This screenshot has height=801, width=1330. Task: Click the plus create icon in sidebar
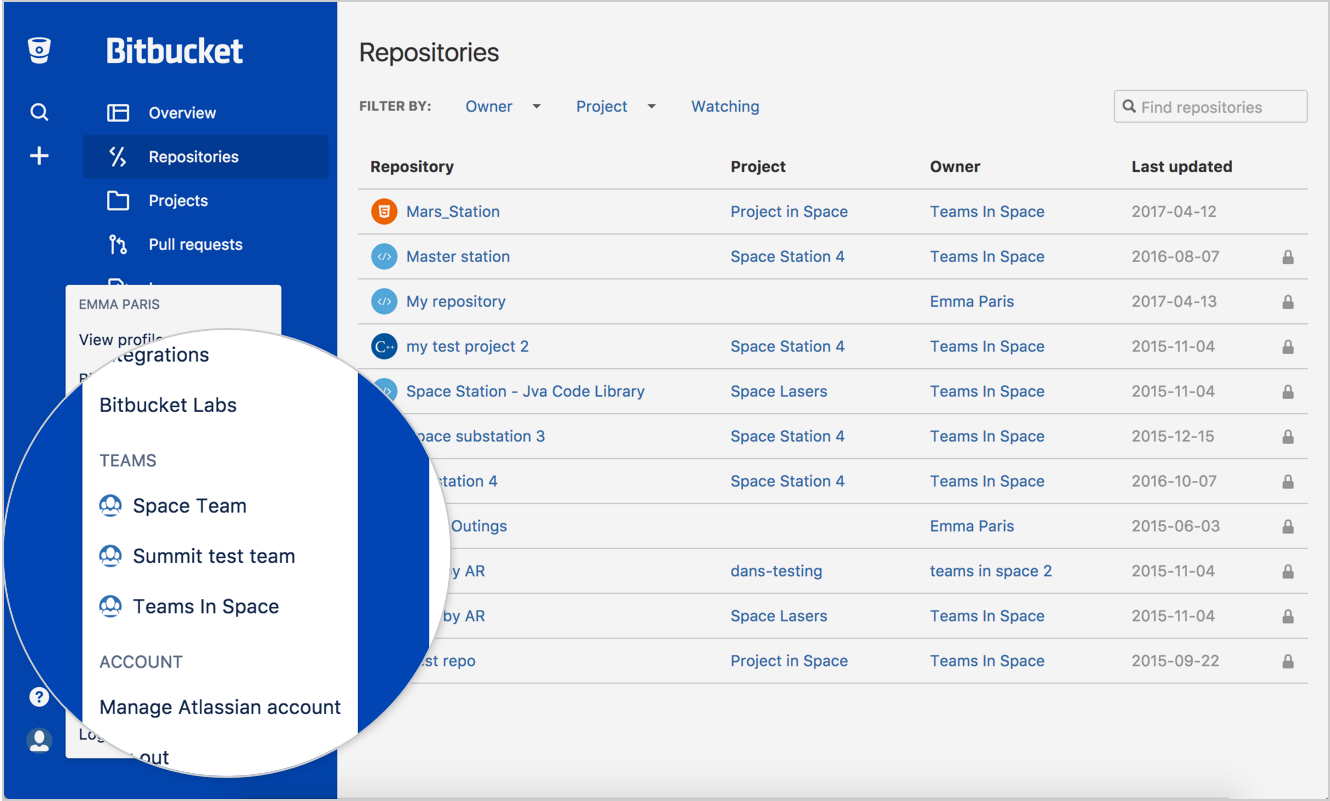[39, 156]
